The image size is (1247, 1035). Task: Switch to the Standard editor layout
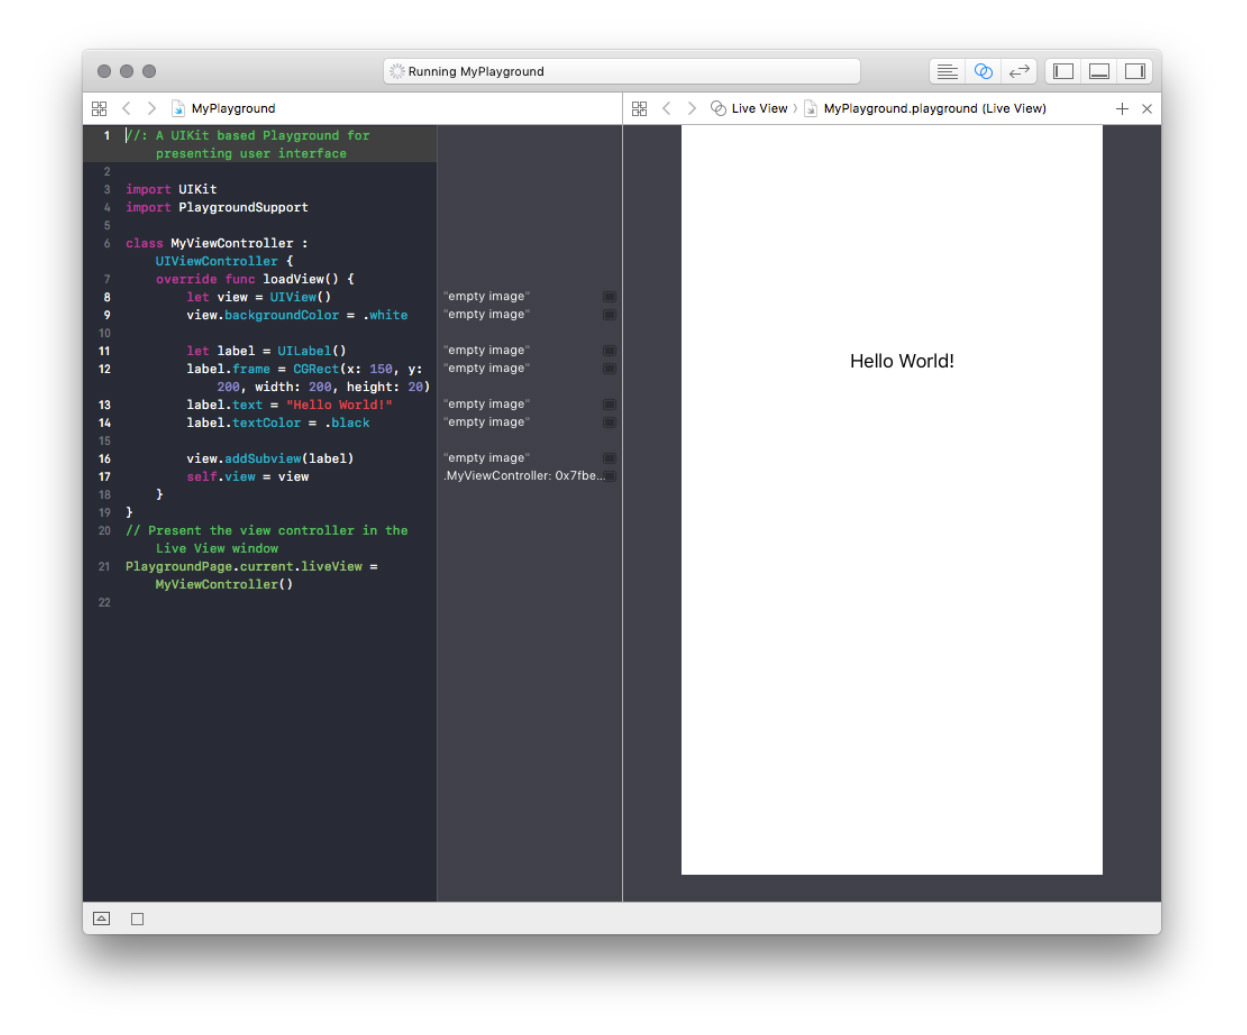(x=946, y=72)
